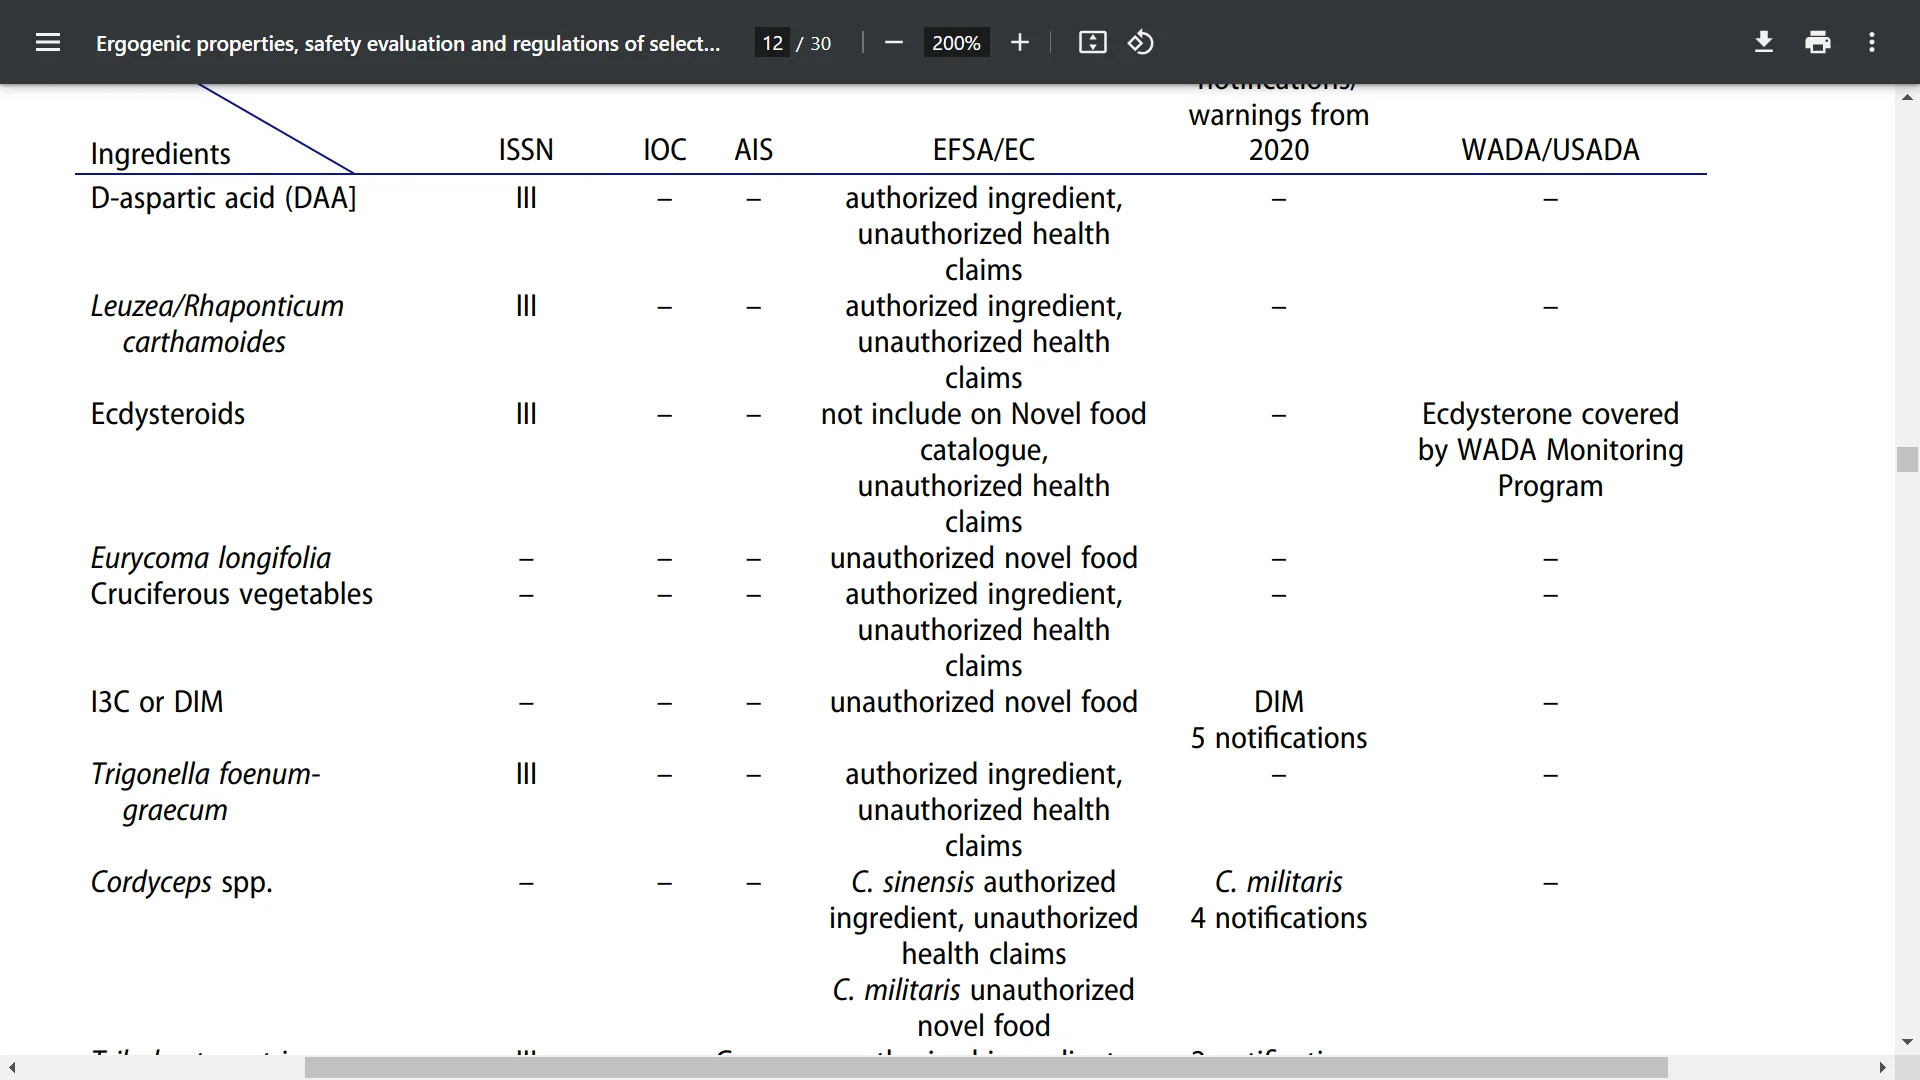Click the total page count '30'
Screen dimensions: 1920x1080
(820, 43)
